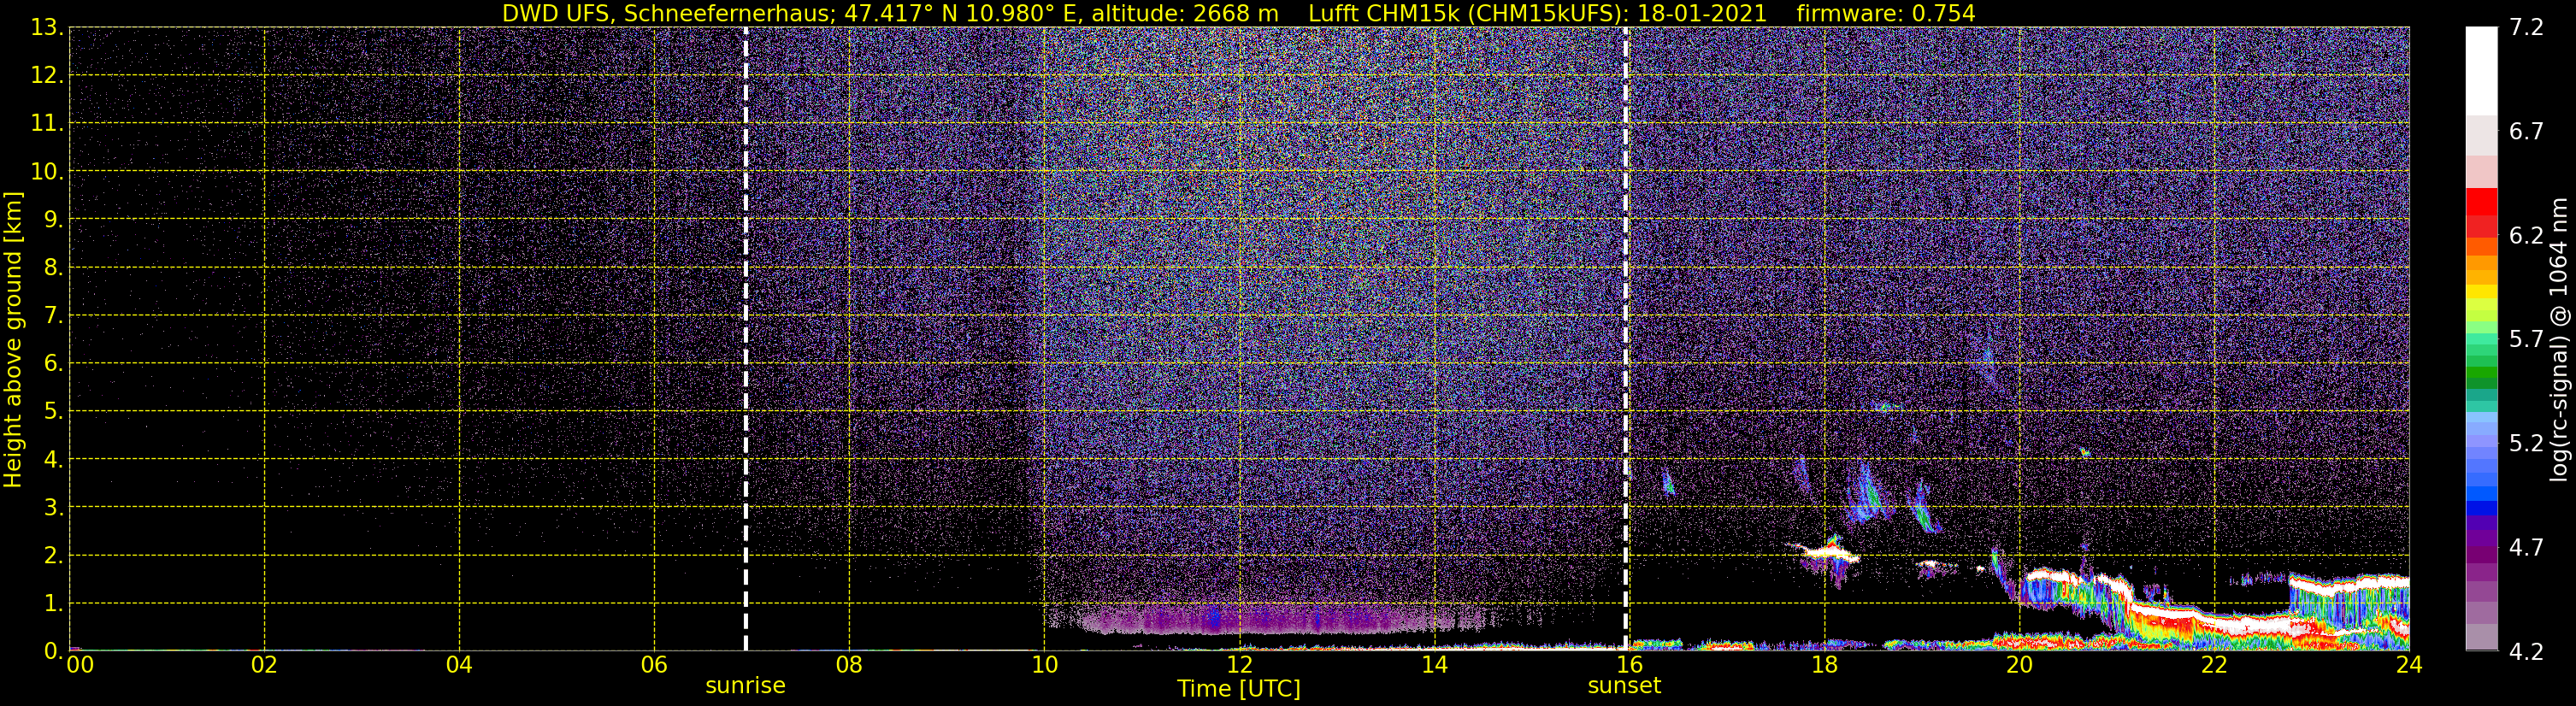Click the dashed white sunset marker line
The height and width of the screenshot is (706, 2576).
coord(1626,339)
